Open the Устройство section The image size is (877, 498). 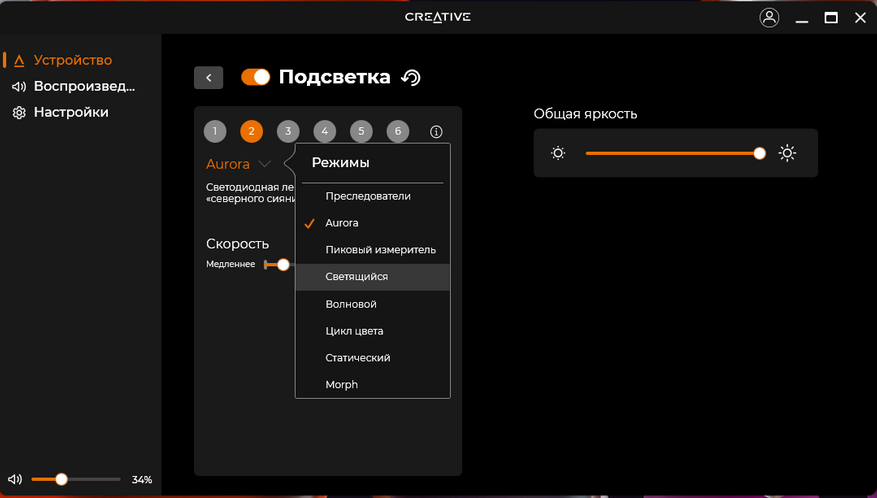pos(73,60)
